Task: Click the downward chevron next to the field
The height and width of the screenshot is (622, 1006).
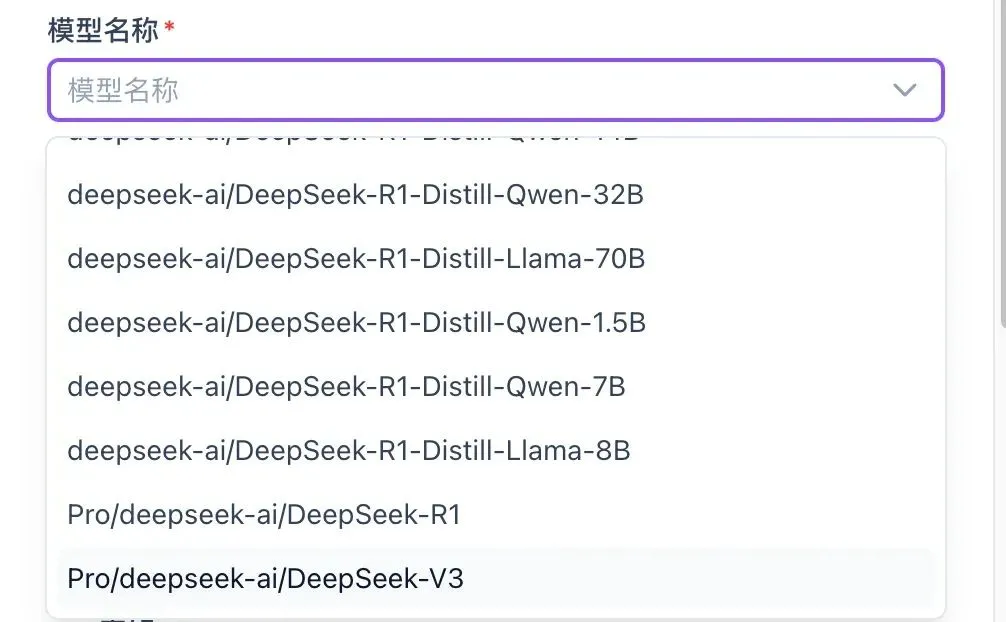Action: 905,90
